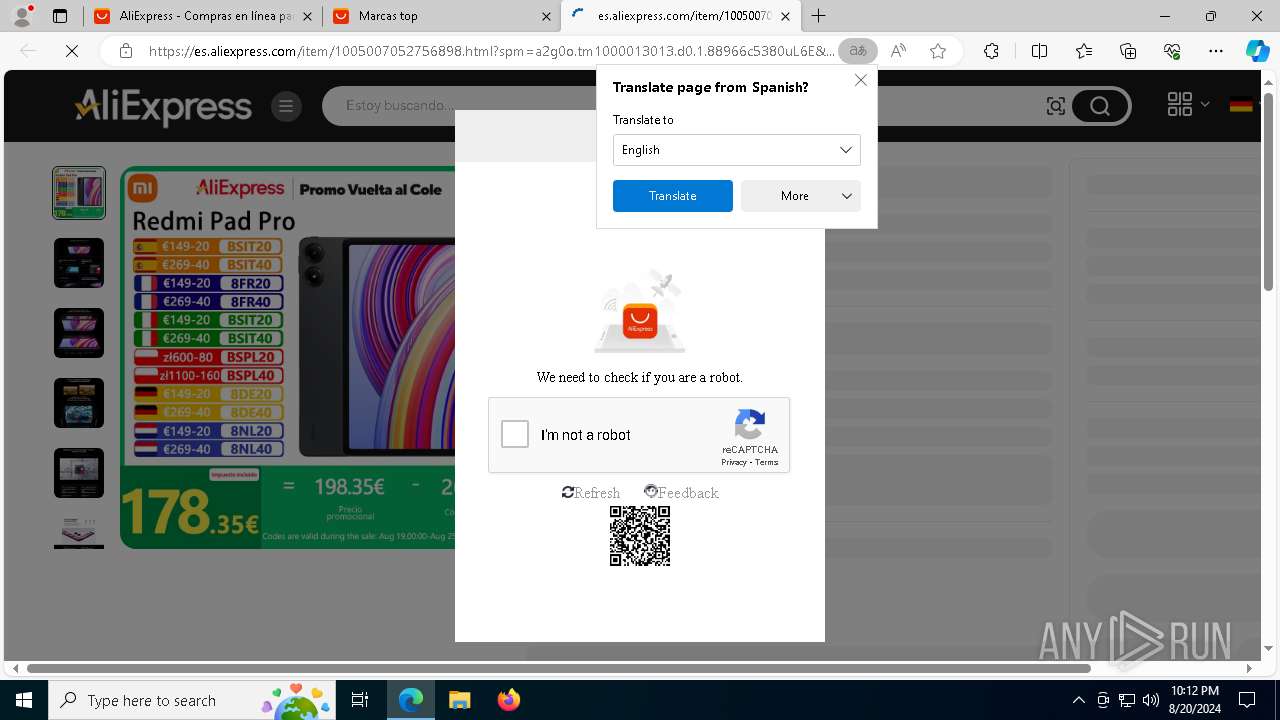Viewport: 1280px width, 720px height.
Task: Select the fourth product thumbnail
Action: click(79, 403)
